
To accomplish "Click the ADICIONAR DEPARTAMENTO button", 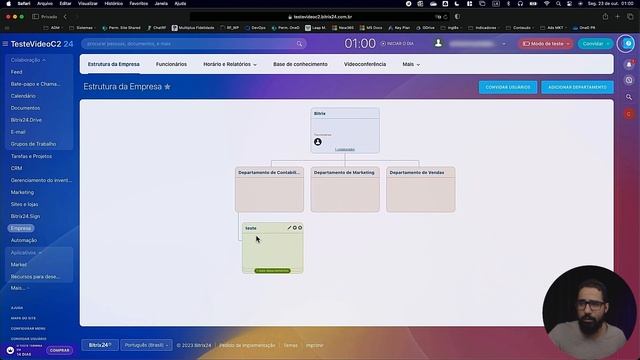I will click(577, 87).
